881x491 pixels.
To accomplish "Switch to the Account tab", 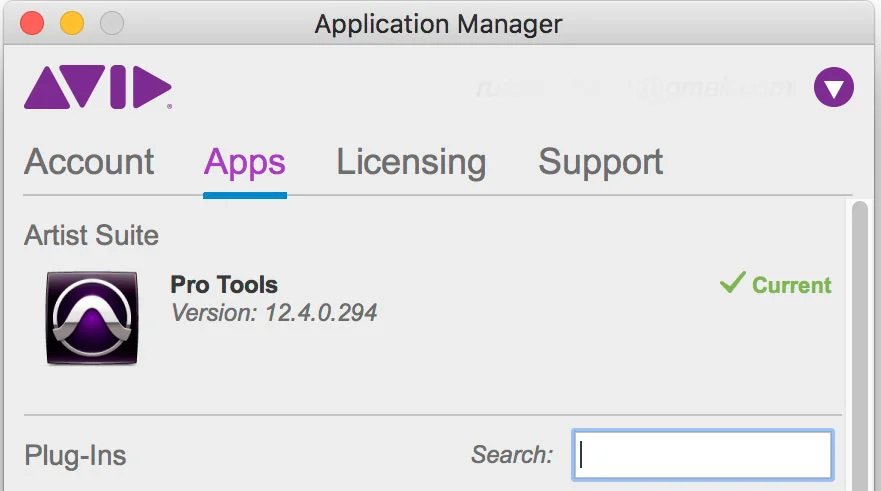I will 89,162.
